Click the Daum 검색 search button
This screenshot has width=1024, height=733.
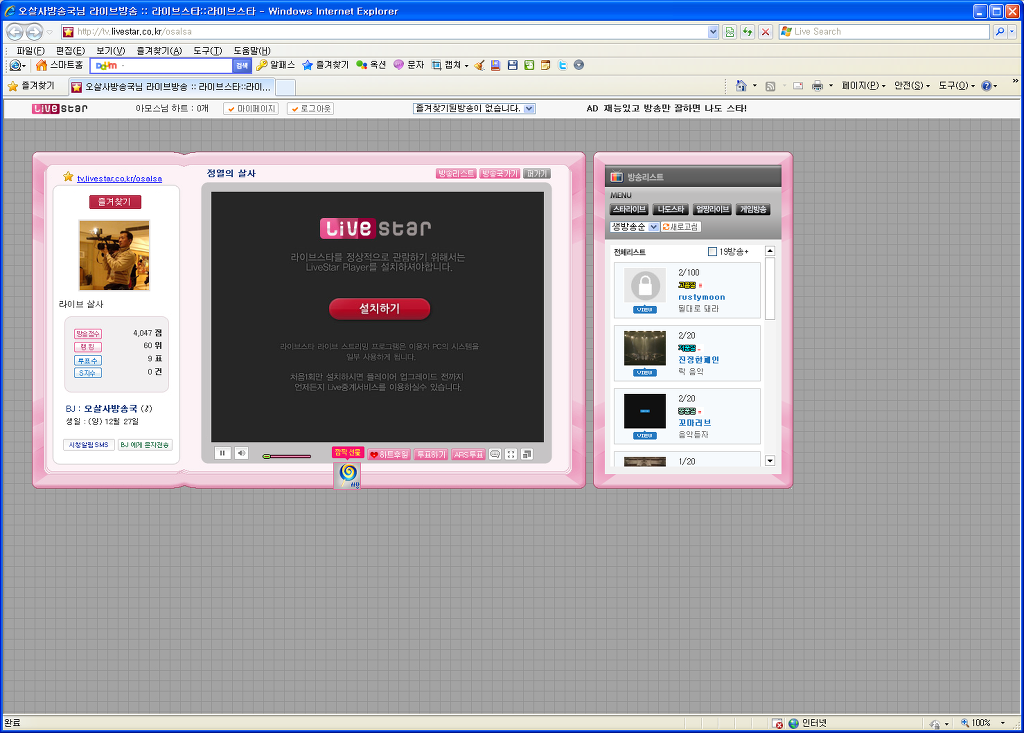[242, 65]
